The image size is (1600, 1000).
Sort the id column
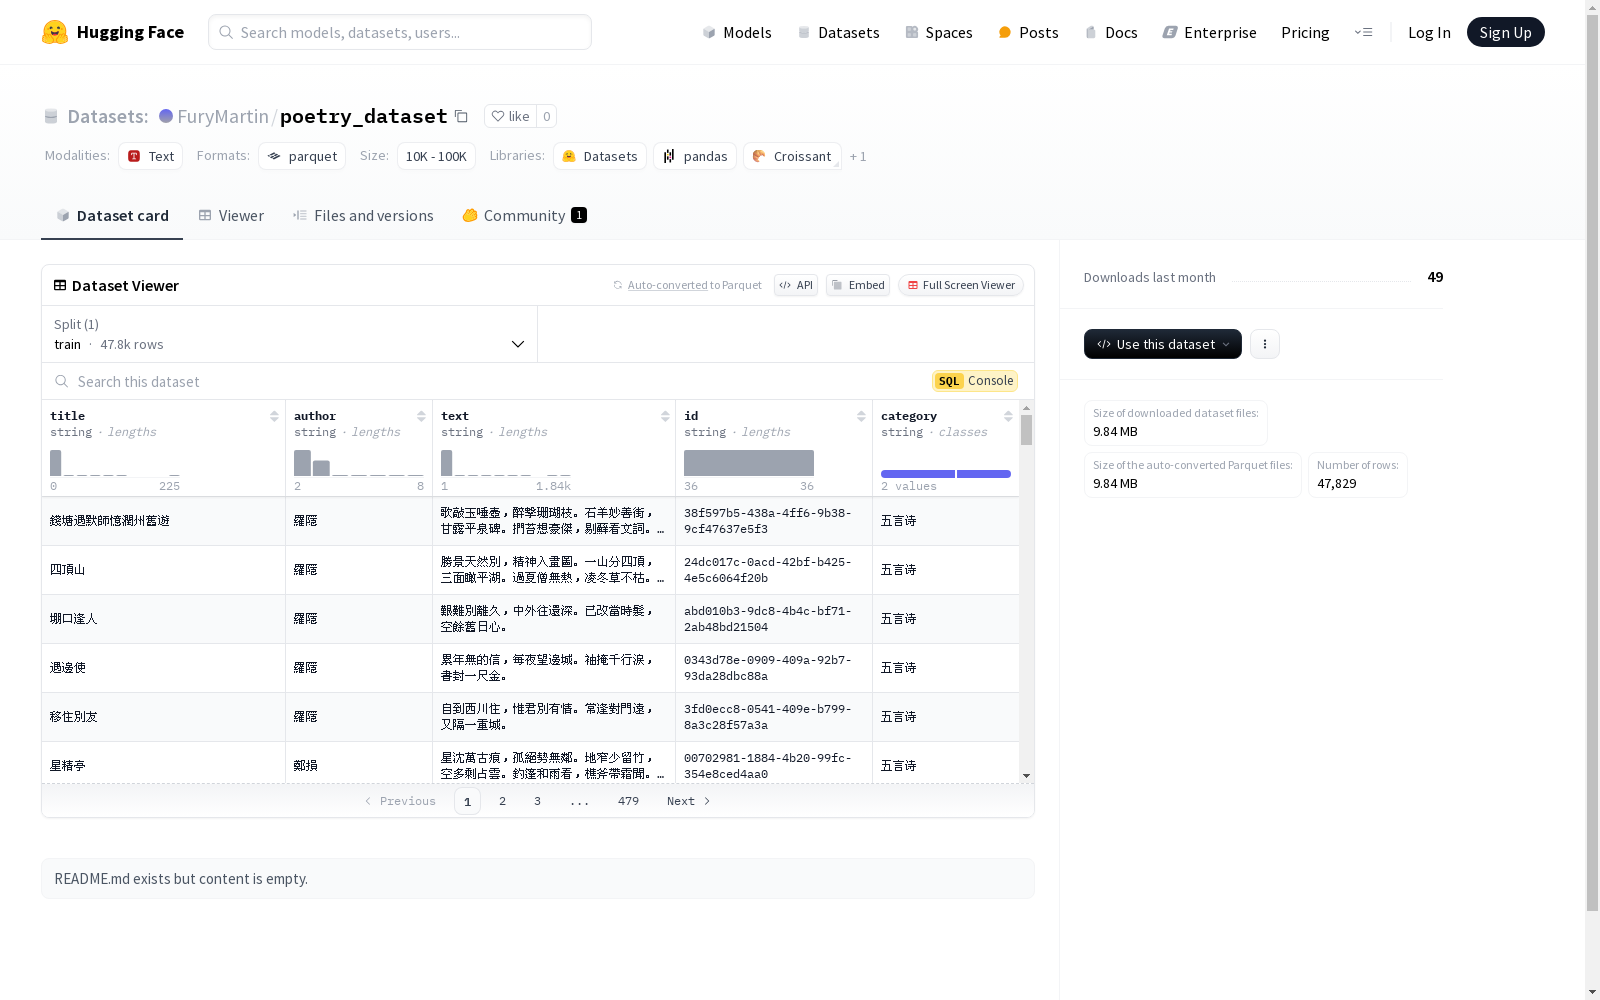(861, 416)
